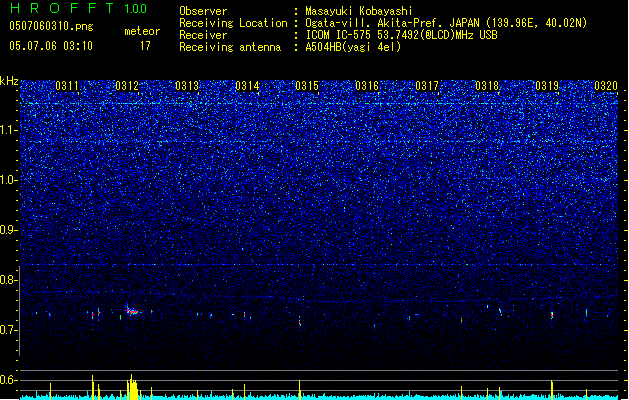
Task: Click time marker 0319
Action: (547, 86)
